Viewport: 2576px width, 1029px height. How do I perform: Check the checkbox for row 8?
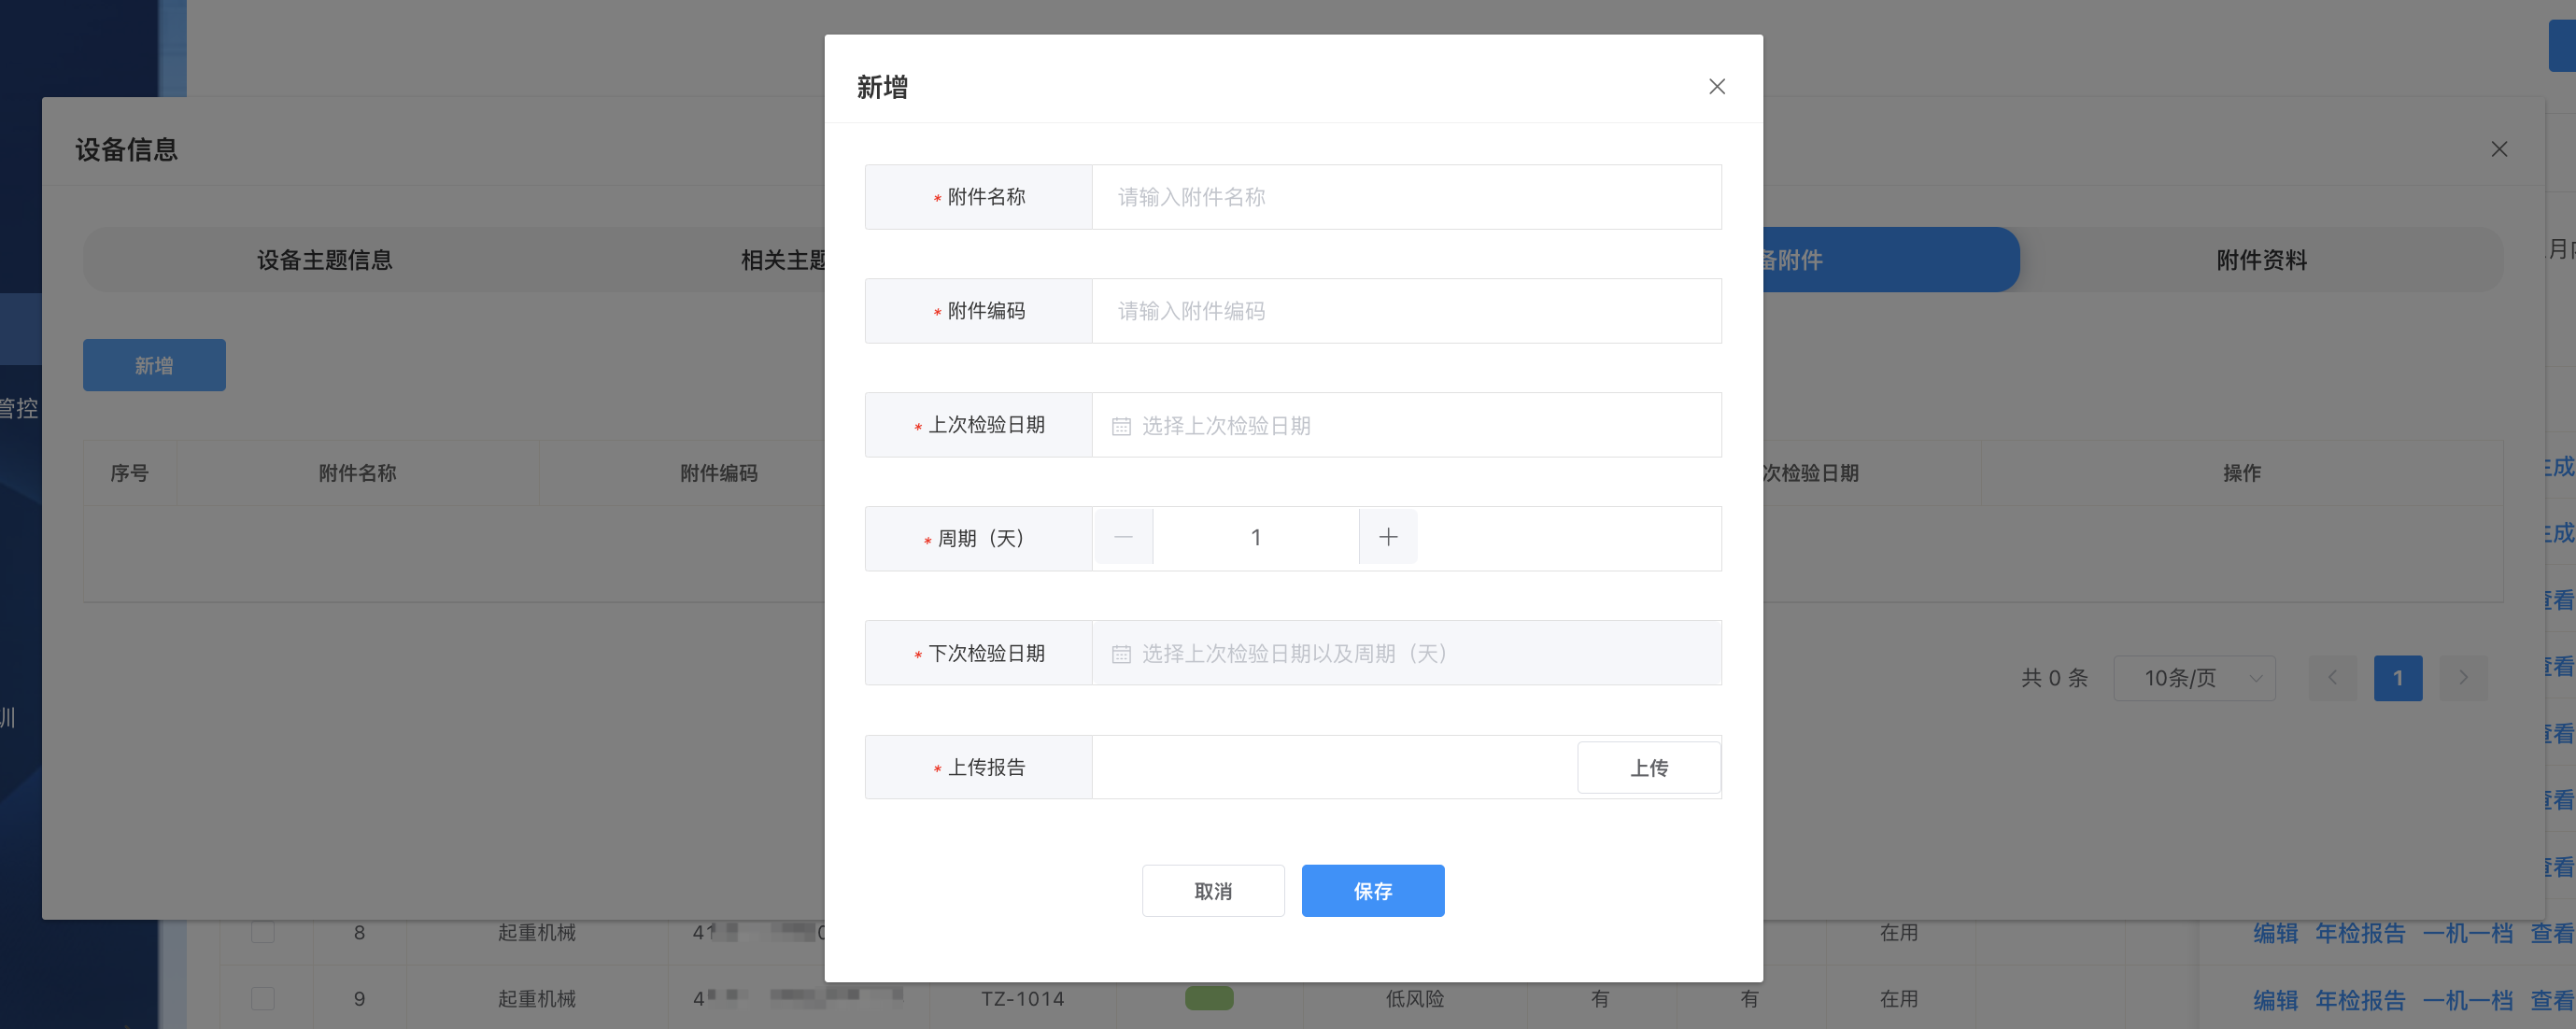click(x=263, y=932)
